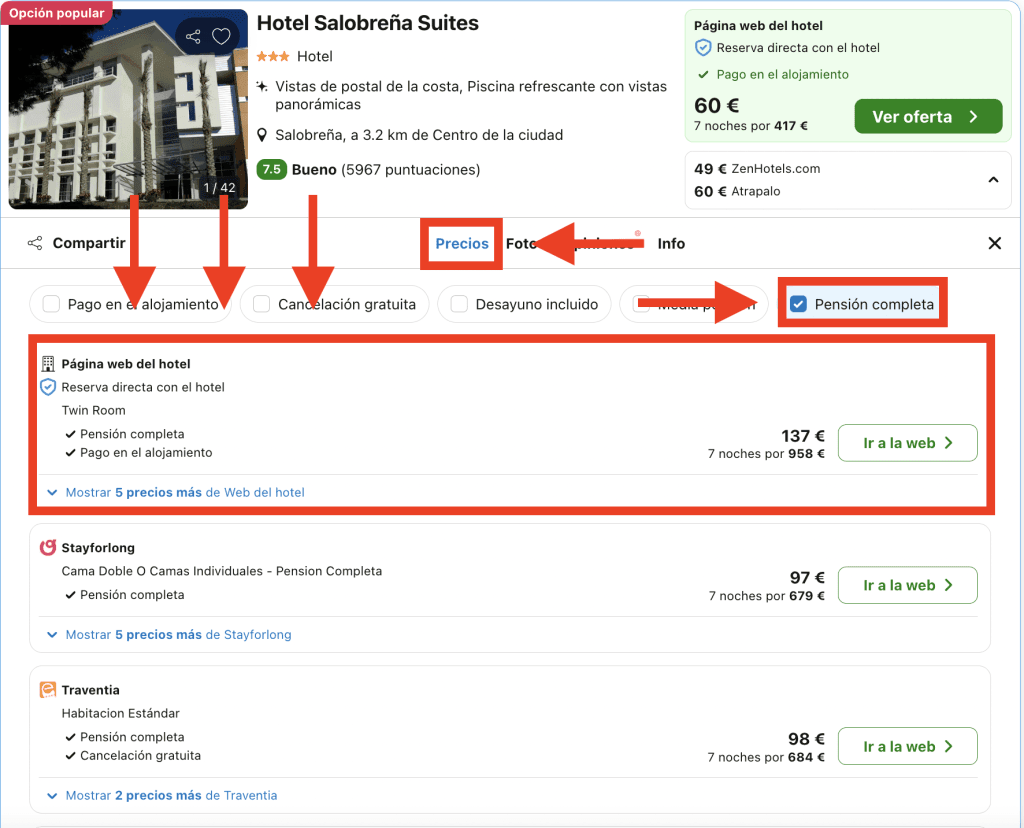Switch to the Precios tab

(x=462, y=243)
